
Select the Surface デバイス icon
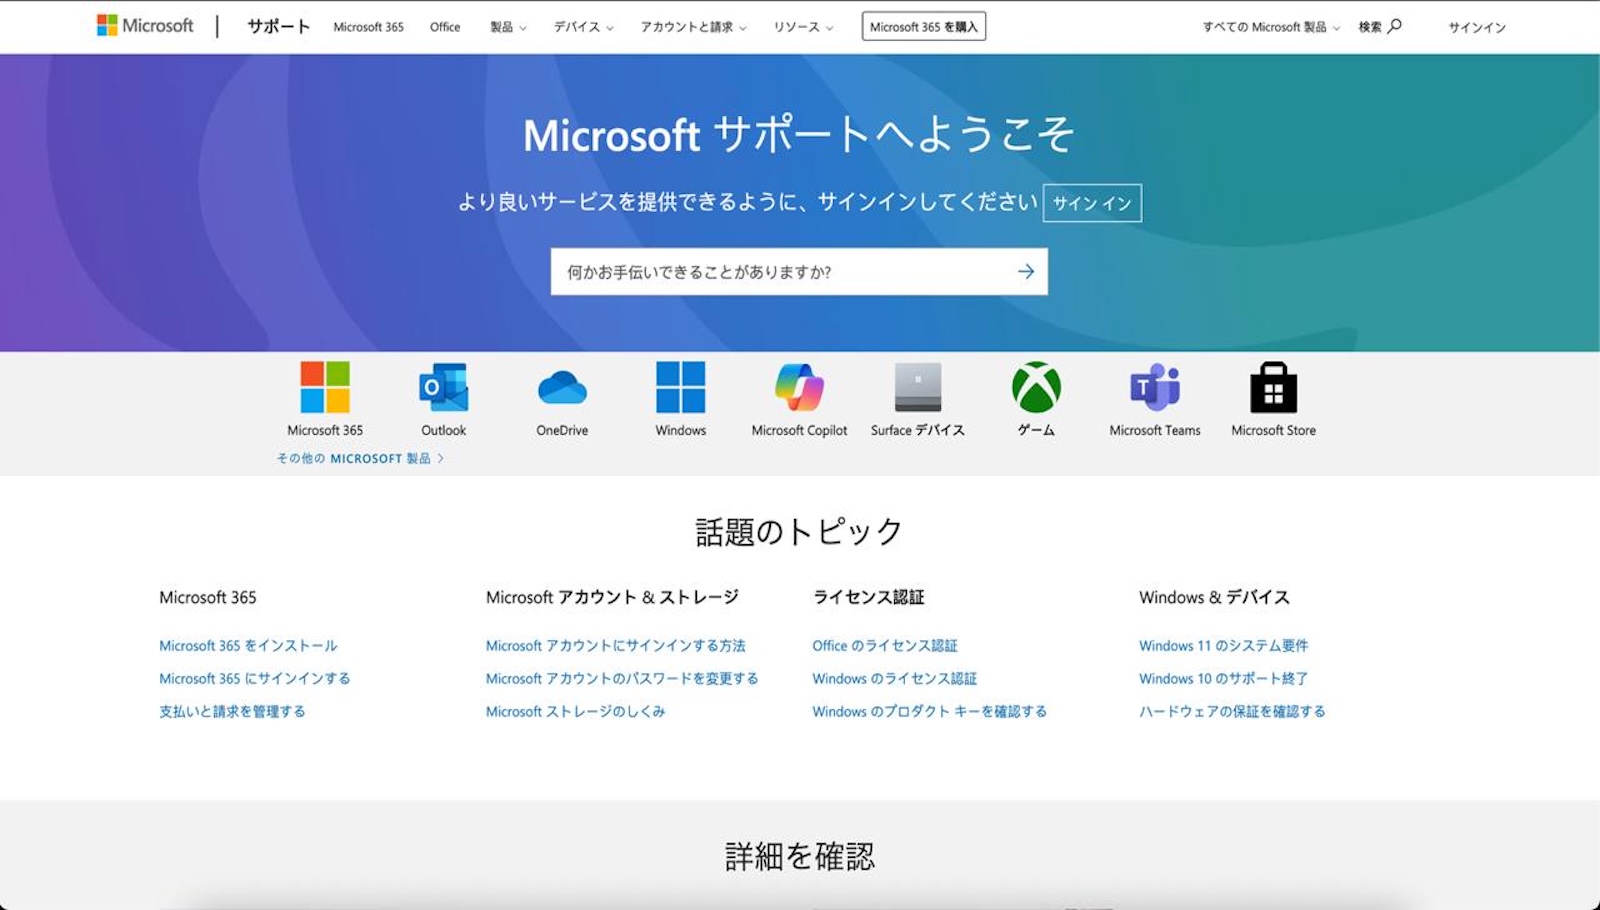(x=917, y=388)
